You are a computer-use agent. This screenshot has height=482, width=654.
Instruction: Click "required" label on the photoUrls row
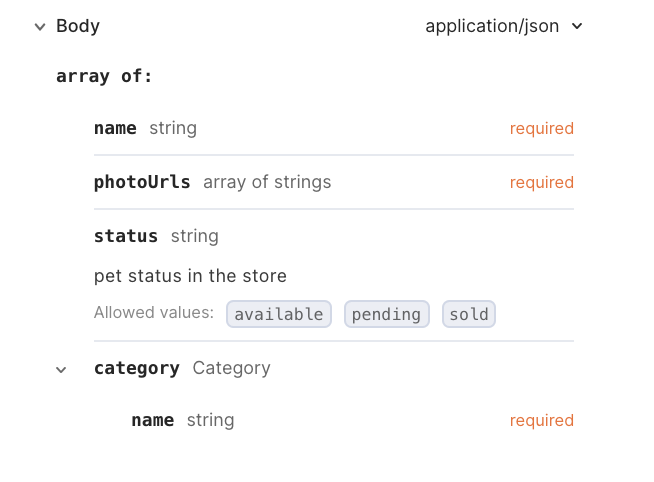tap(541, 182)
